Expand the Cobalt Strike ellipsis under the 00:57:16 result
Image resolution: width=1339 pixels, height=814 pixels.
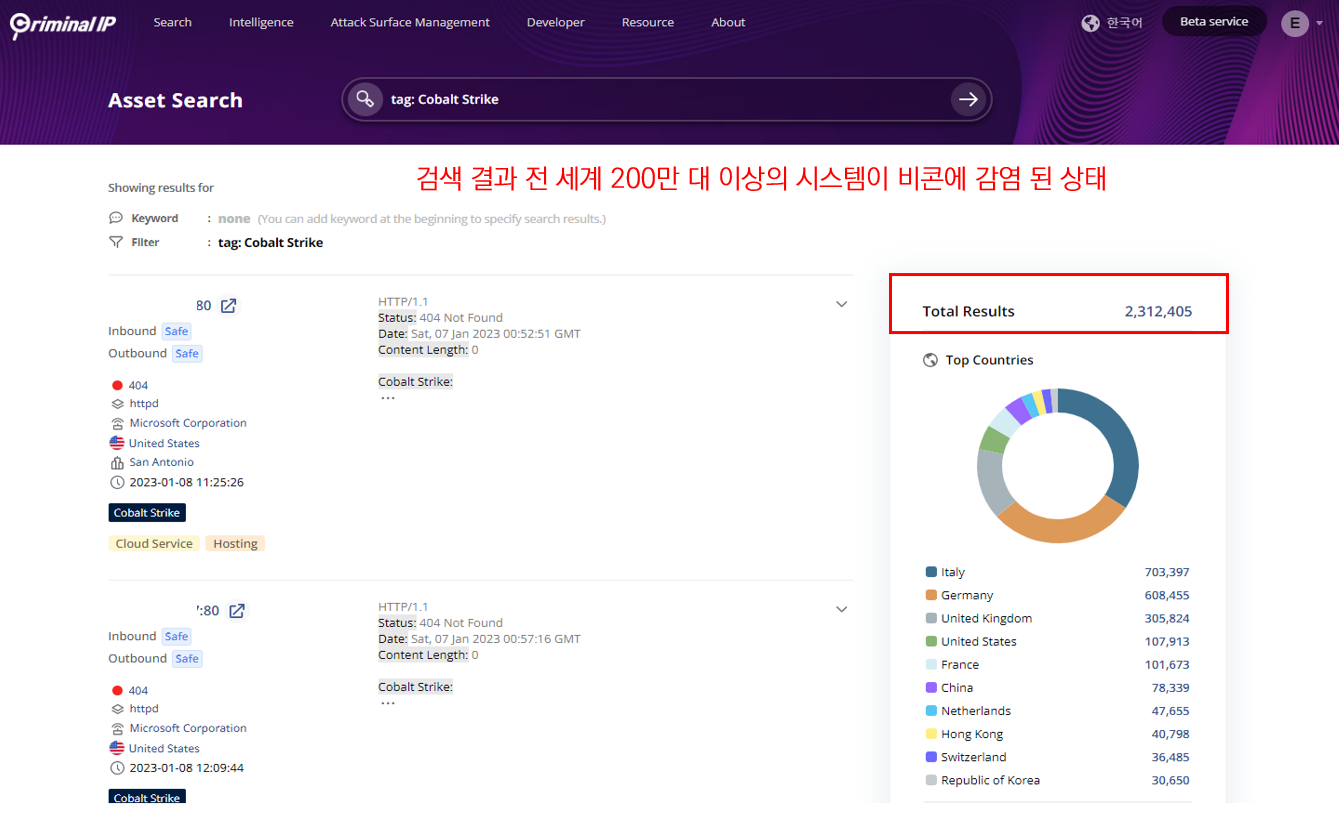(x=388, y=703)
